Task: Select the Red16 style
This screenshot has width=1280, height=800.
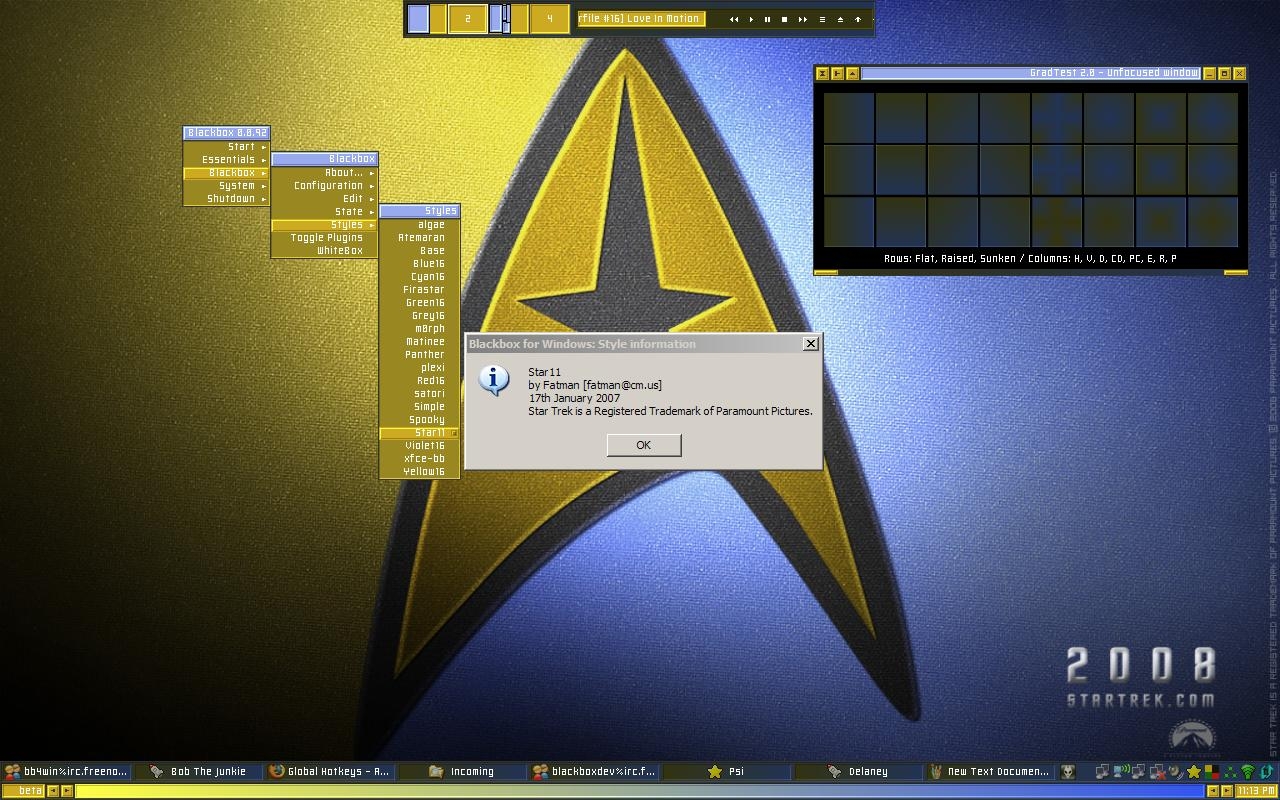Action: (419, 381)
